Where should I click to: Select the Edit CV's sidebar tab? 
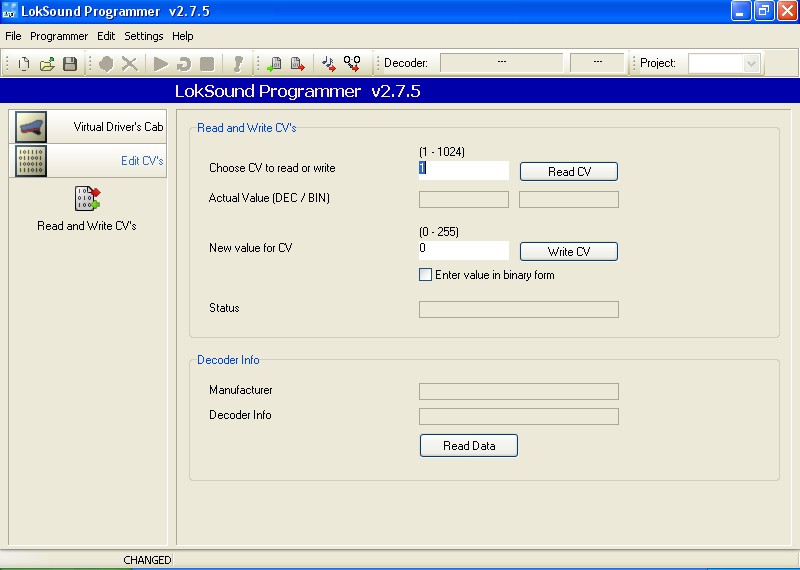pos(88,161)
